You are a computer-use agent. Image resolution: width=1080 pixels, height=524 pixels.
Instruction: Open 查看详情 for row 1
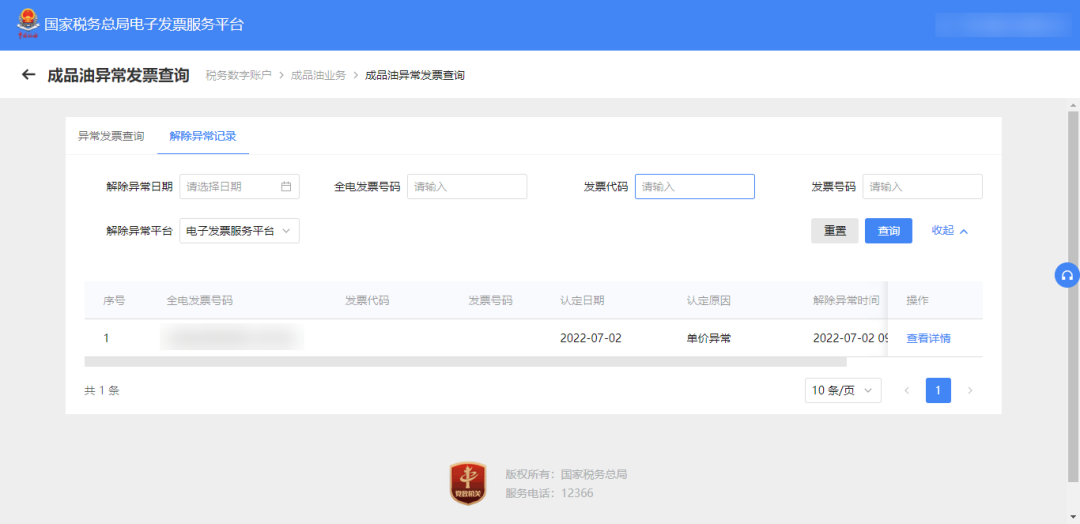point(928,338)
